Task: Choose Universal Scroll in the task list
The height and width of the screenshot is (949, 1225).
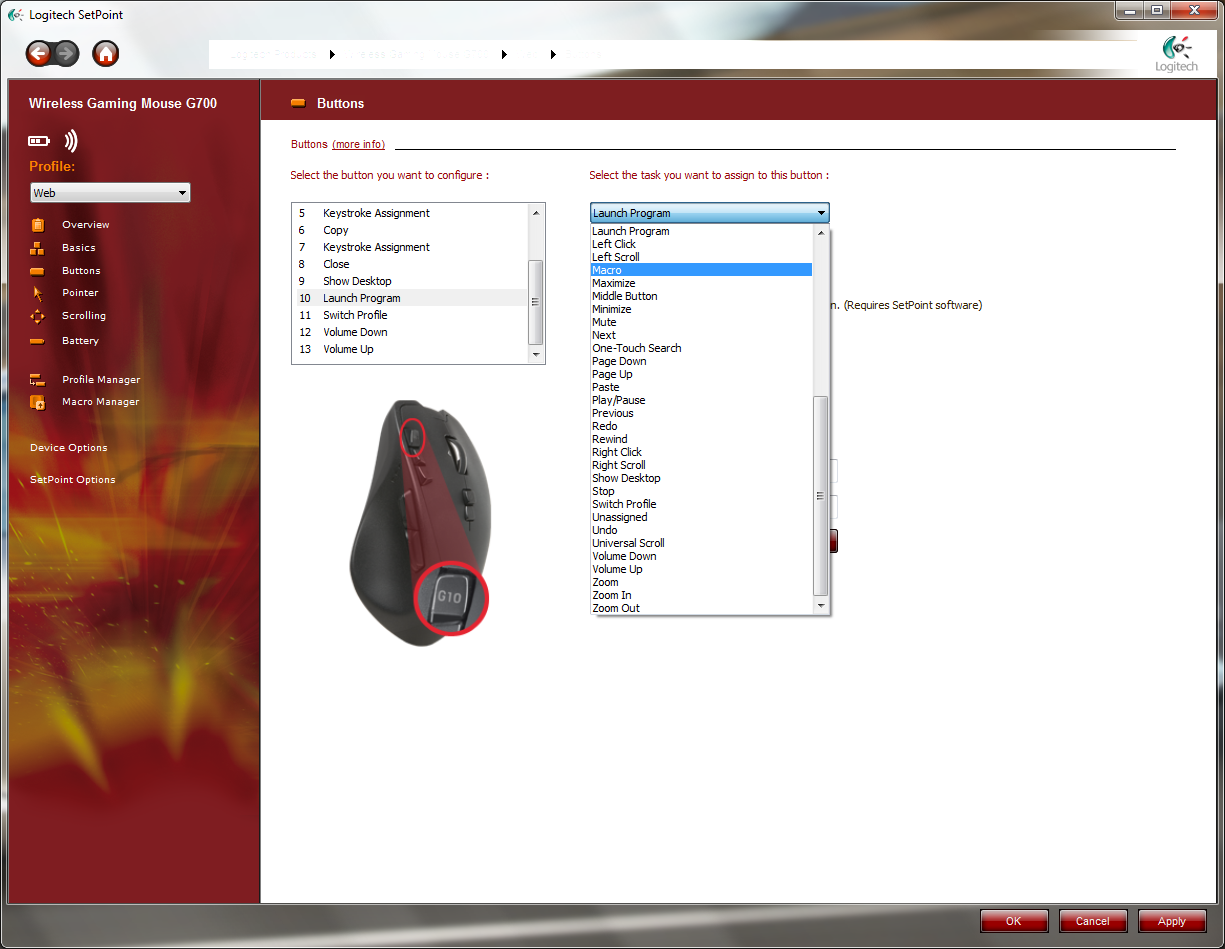Action: (x=701, y=543)
